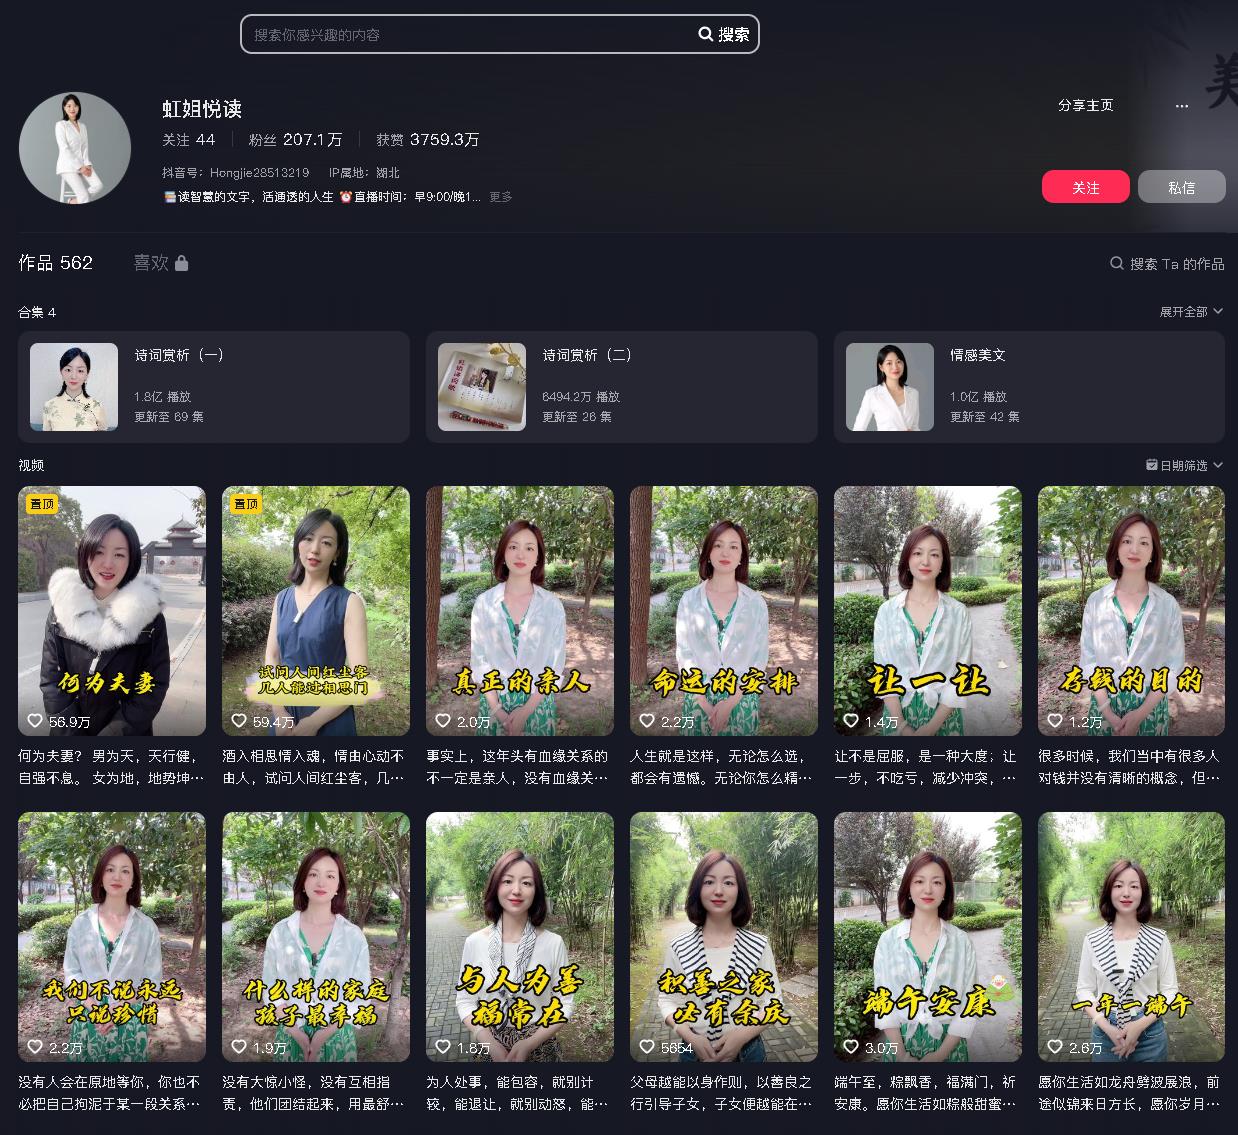Screen dimensions: 1238x1135
Task: Click the calendar icon for date filter
Action: 1152,466
